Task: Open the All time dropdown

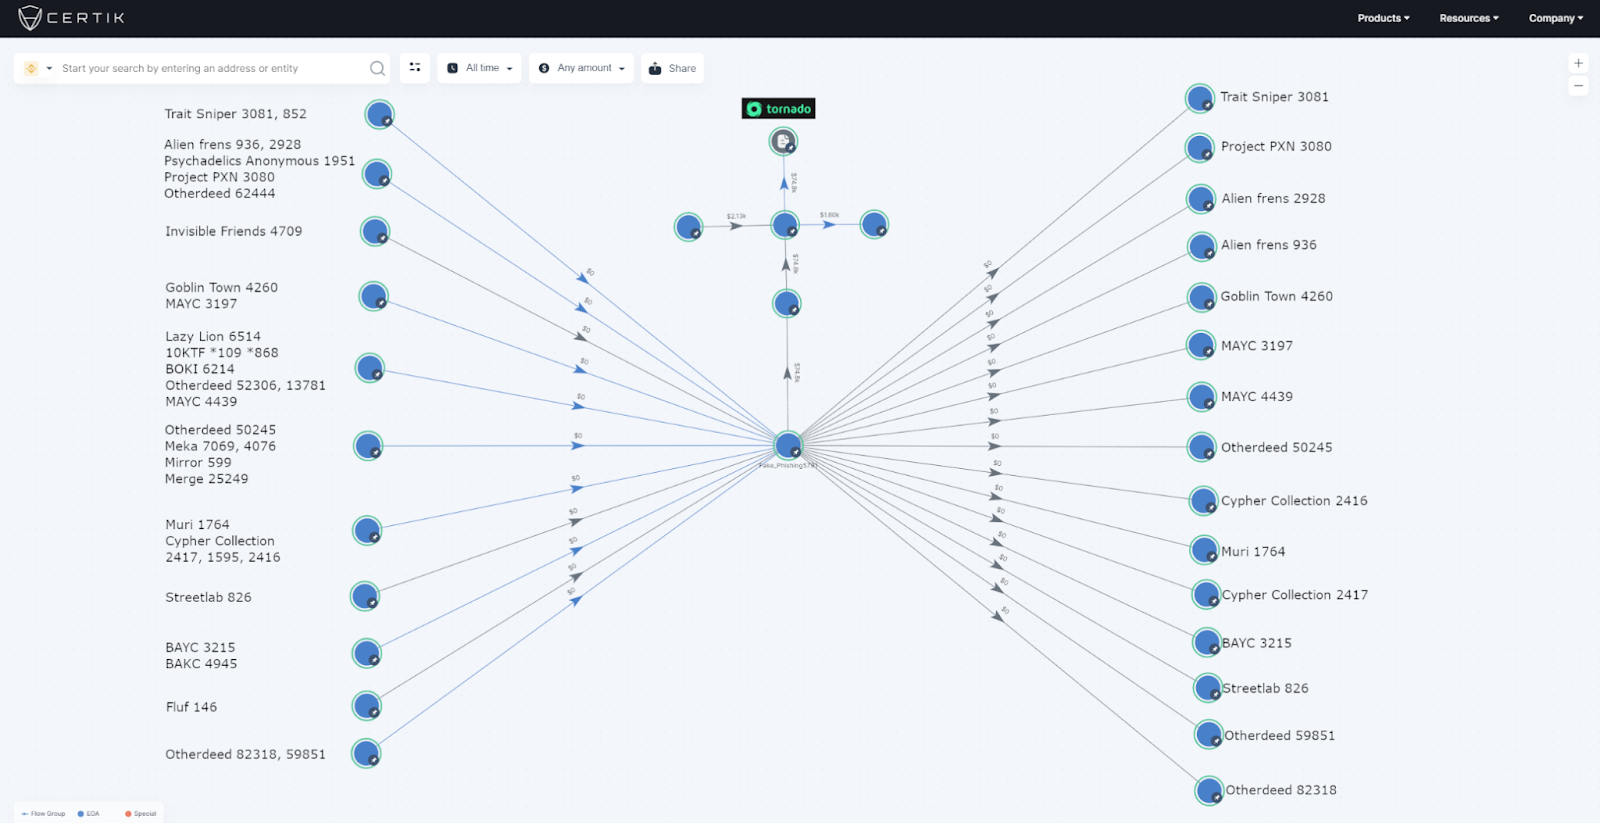Action: tap(479, 68)
